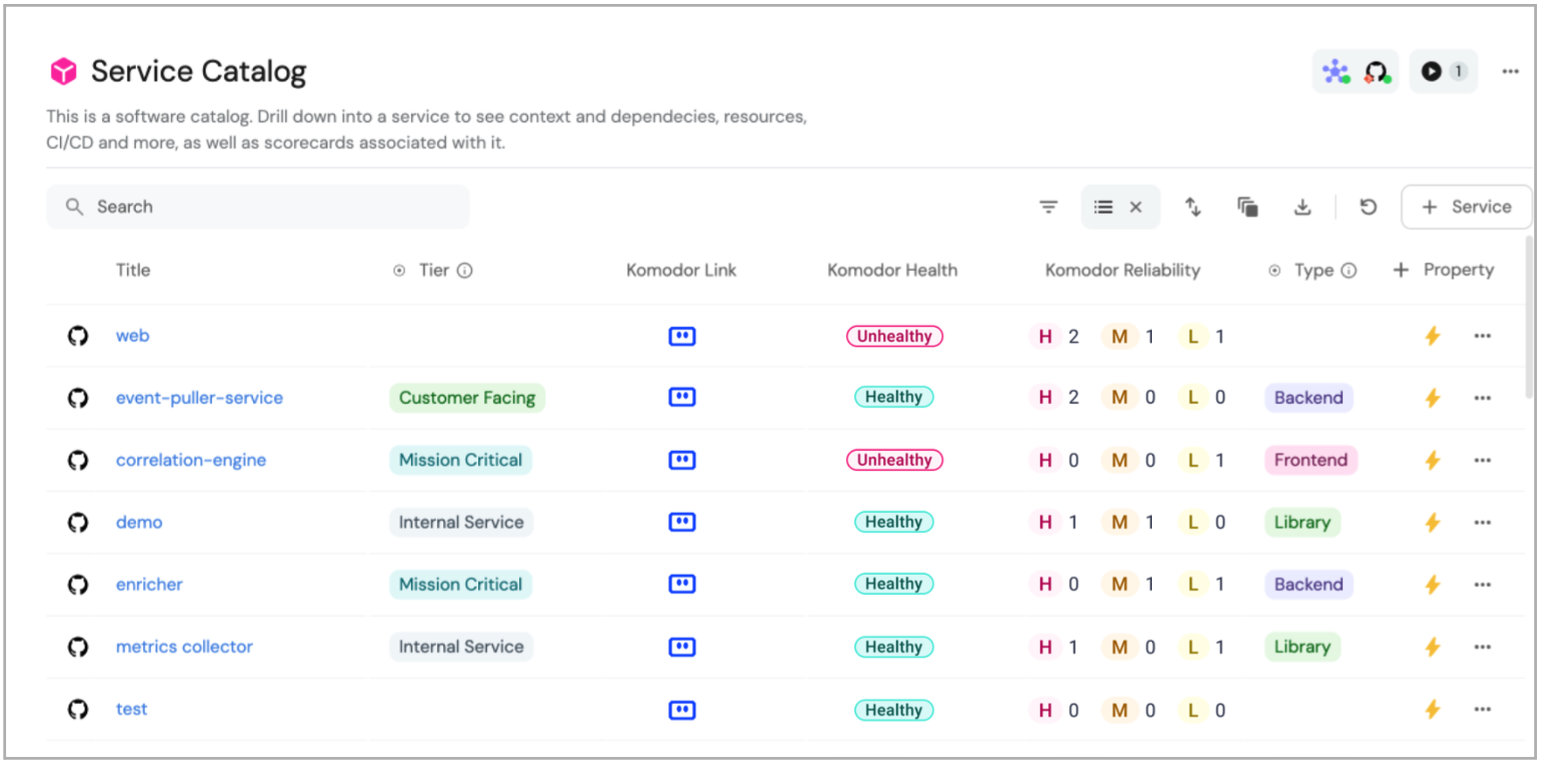The width and height of the screenshot is (1541, 764).
Task: Open Komodor link for web row
Action: point(682,336)
